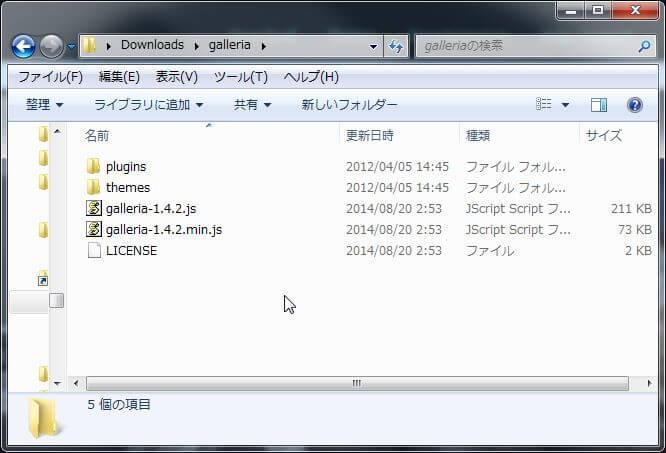Open the ツール(T) menu

click(x=240, y=77)
